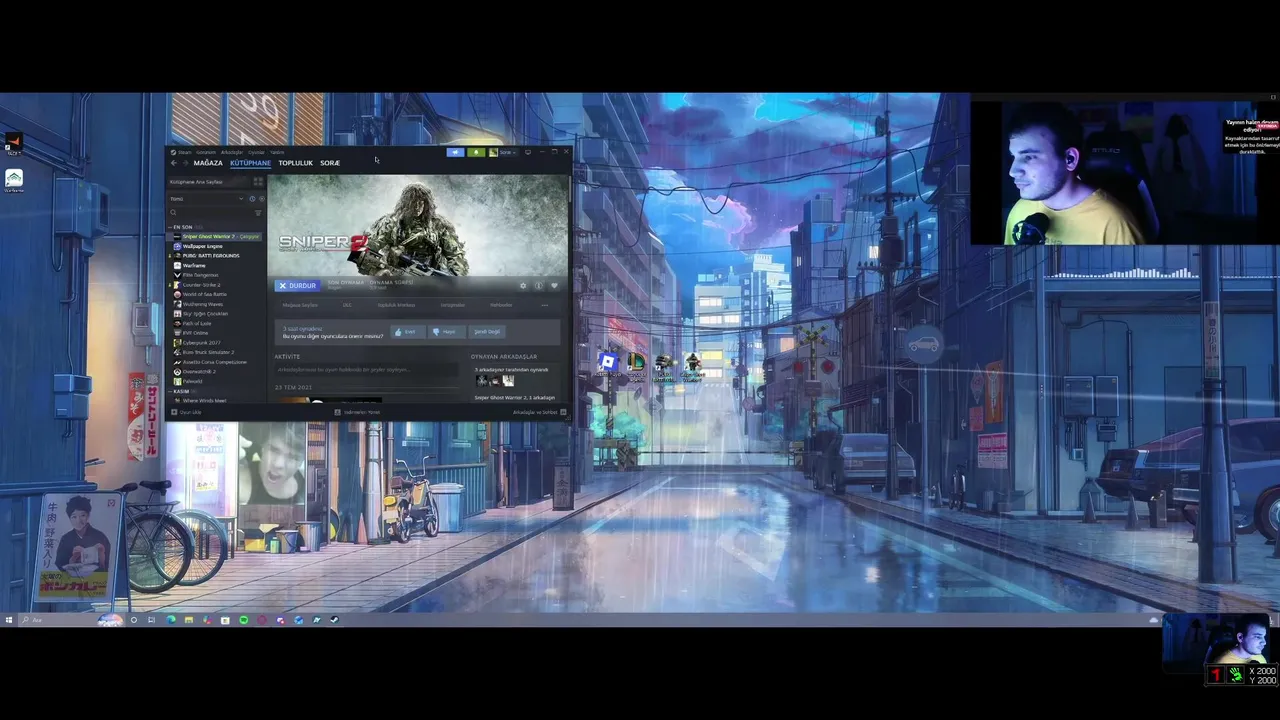Open game settings gear icon
This screenshot has height=720, width=1280.
pos(522,286)
